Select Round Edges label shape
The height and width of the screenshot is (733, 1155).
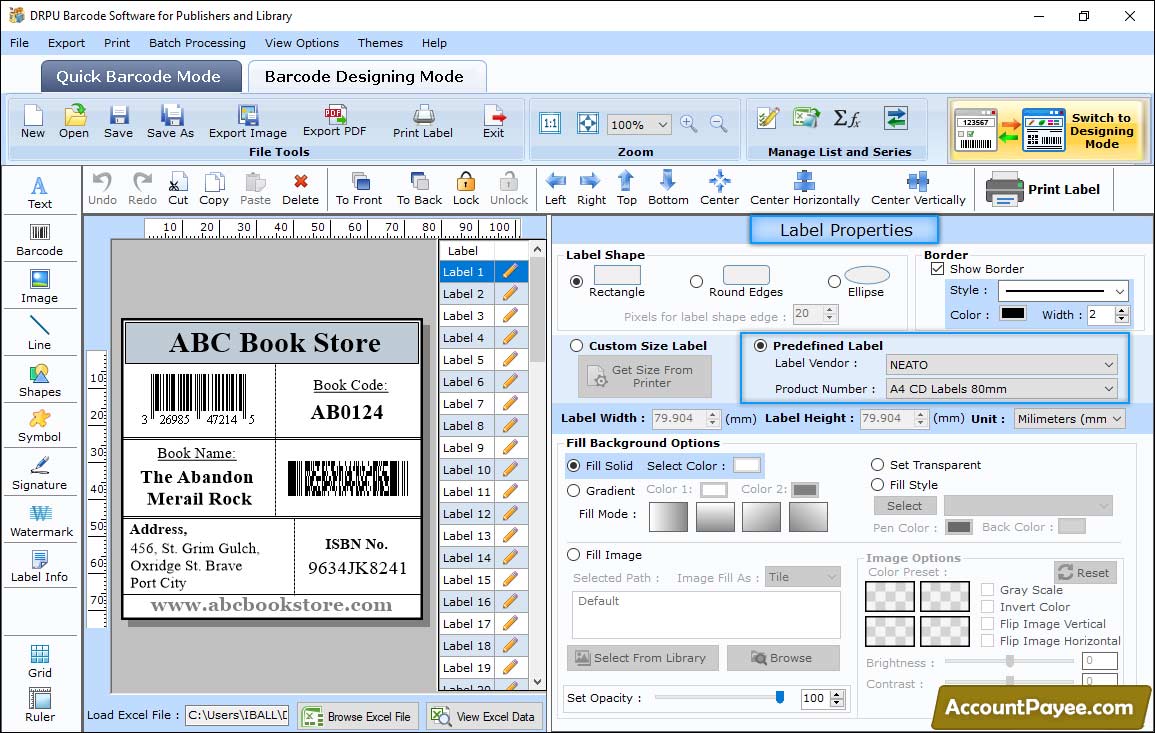696,281
